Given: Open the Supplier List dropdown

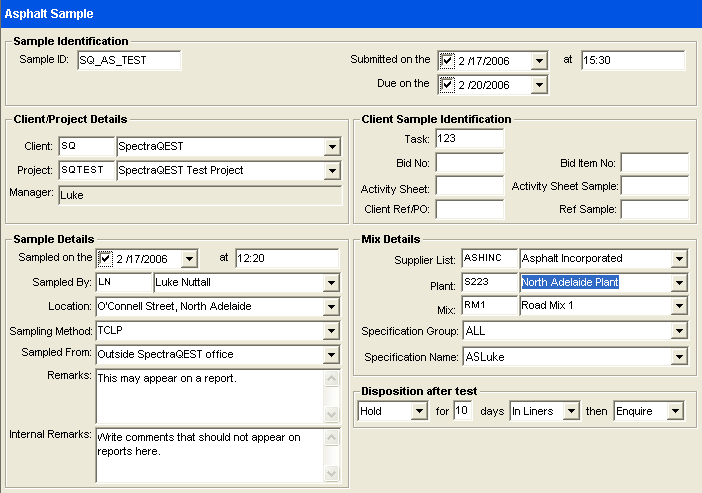Looking at the screenshot, I should 679,259.
